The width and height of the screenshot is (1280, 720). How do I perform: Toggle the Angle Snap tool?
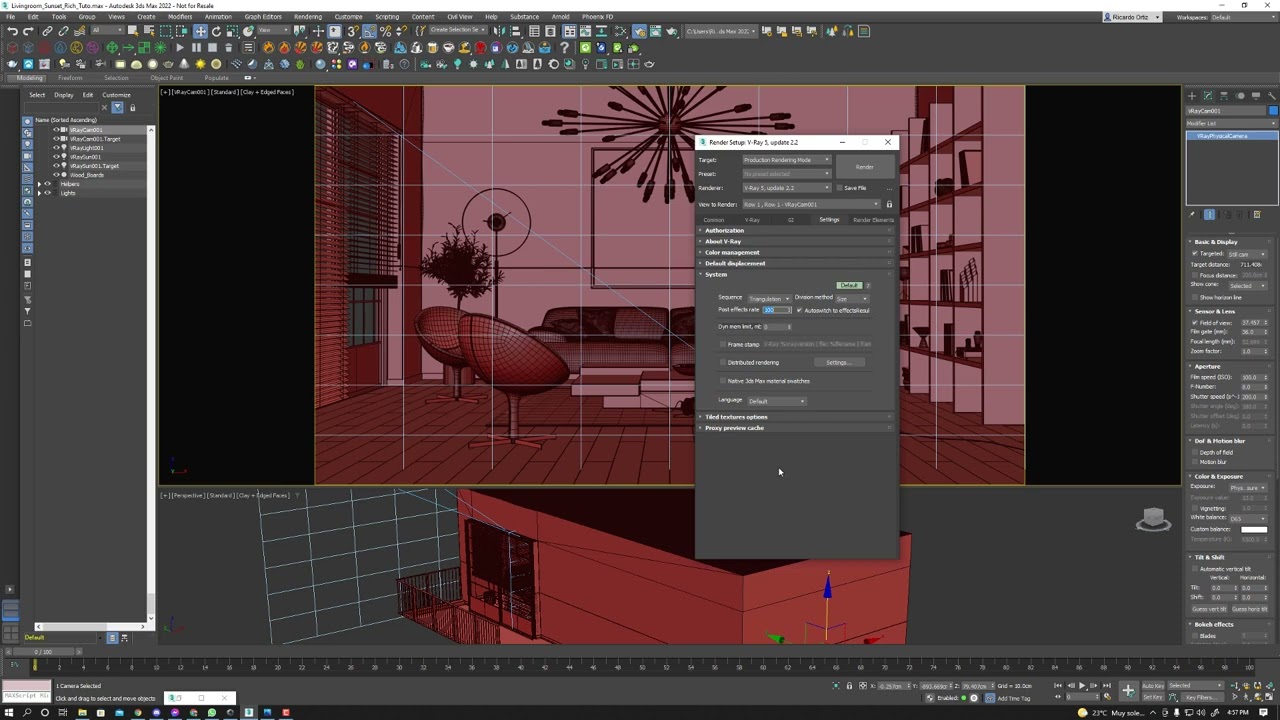coord(369,31)
